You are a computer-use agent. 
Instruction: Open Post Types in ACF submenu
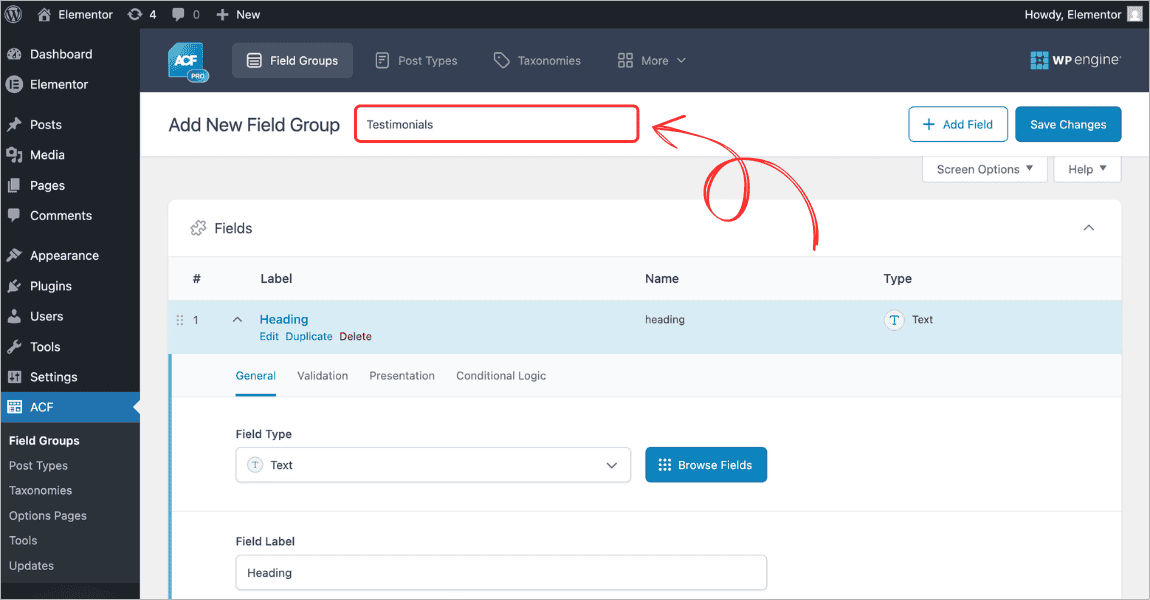(38, 466)
